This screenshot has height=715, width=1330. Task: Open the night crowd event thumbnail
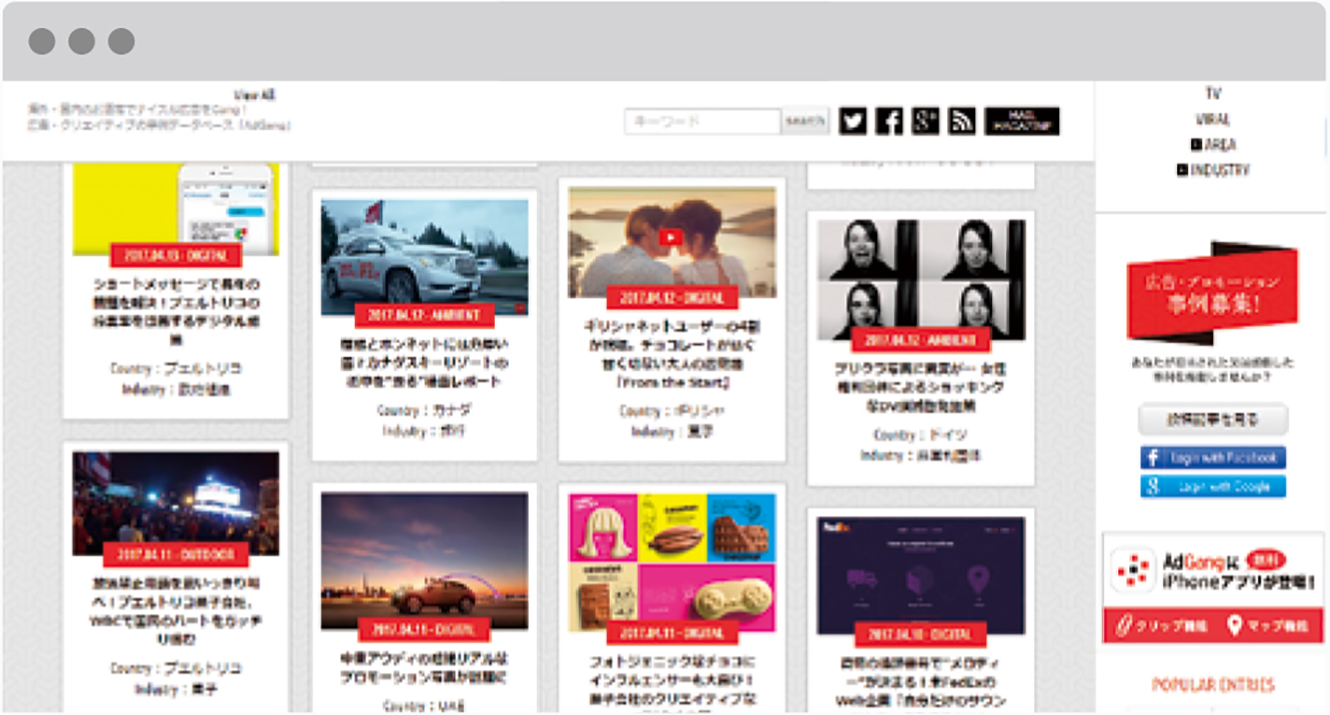click(176, 503)
